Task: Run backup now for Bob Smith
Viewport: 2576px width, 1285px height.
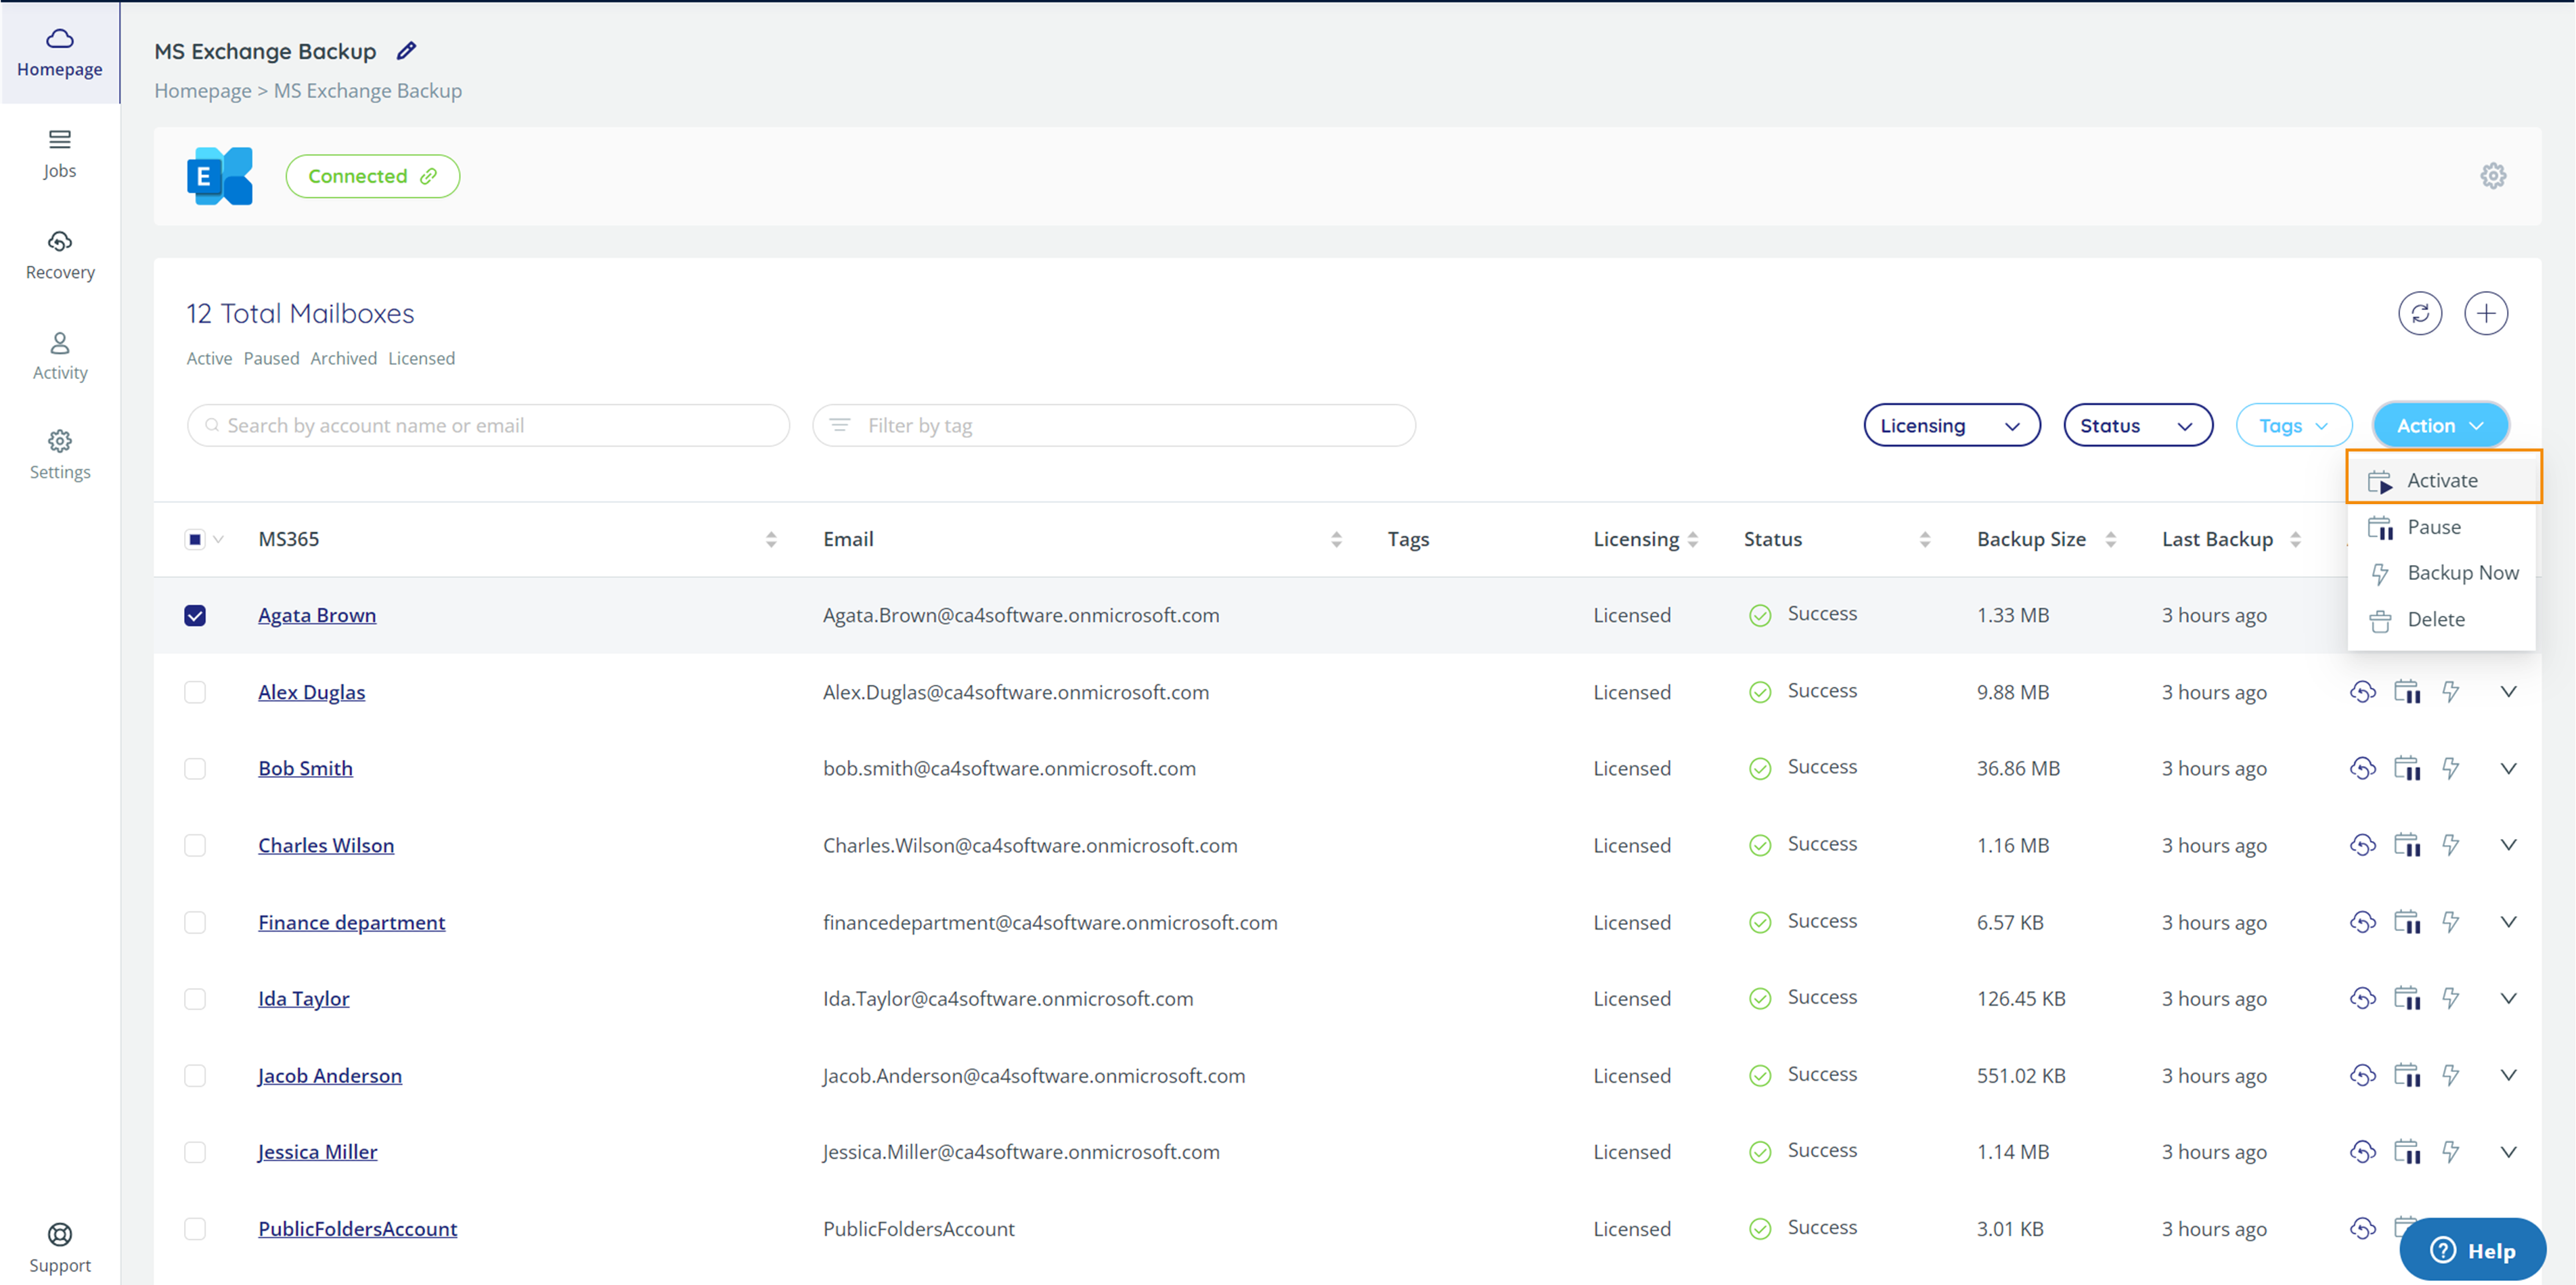Action: click(2450, 768)
